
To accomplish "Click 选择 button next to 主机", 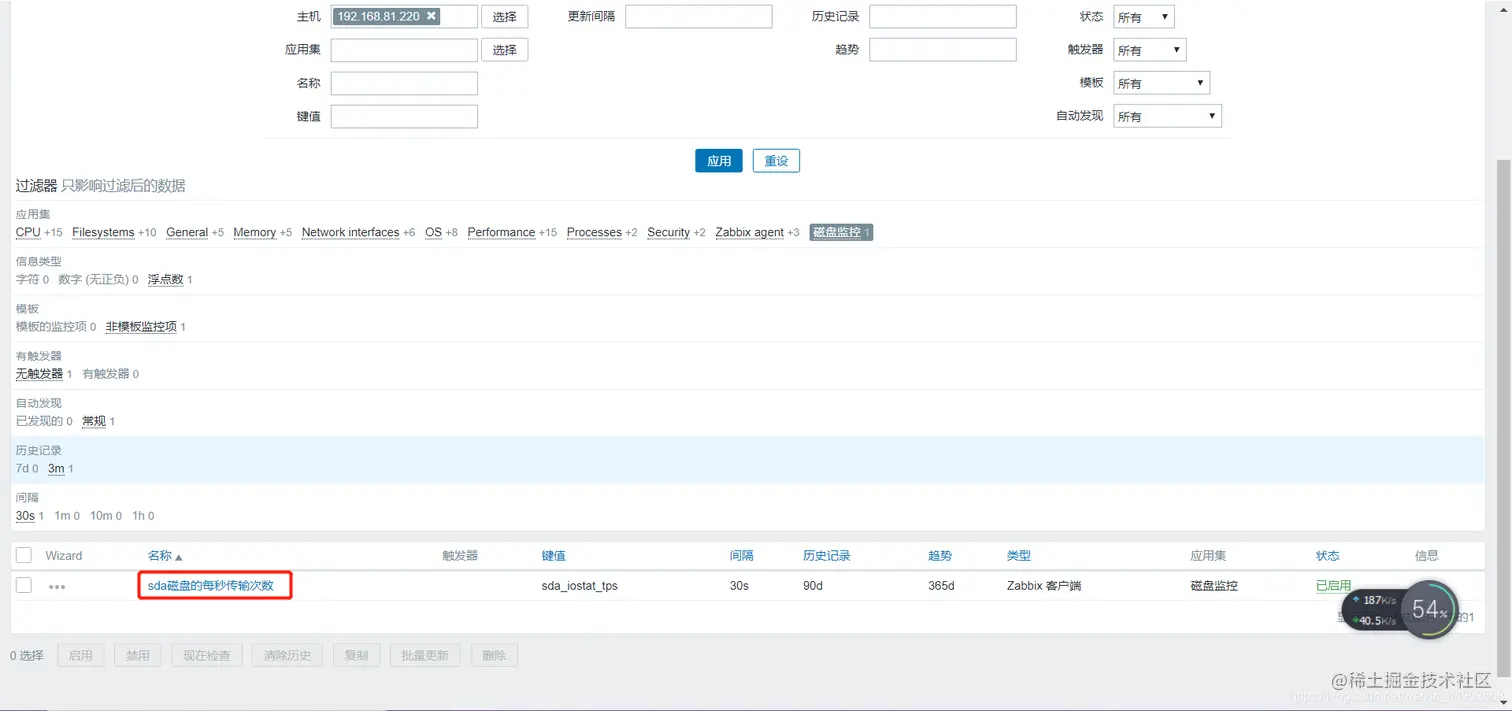I will [505, 17].
